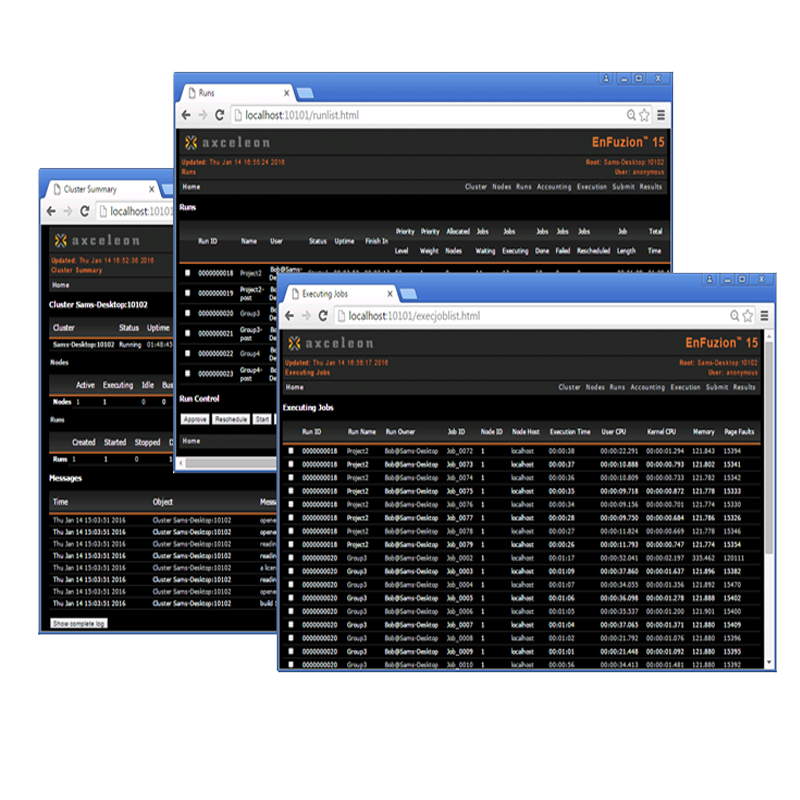Open Accounting in Executing Jobs navigation
The width and height of the screenshot is (800, 800).
647,387
